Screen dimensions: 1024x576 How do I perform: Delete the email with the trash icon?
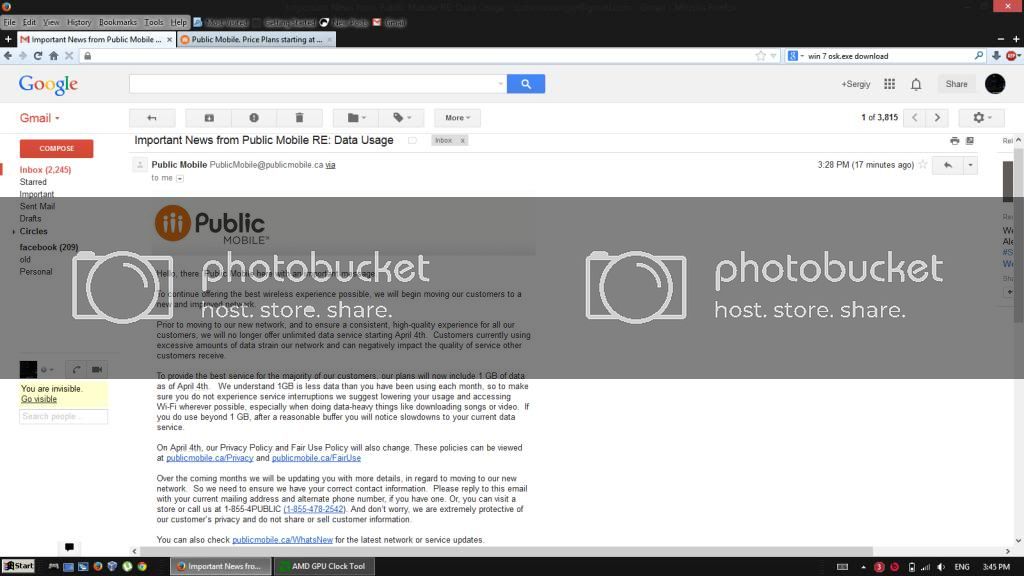coord(299,118)
